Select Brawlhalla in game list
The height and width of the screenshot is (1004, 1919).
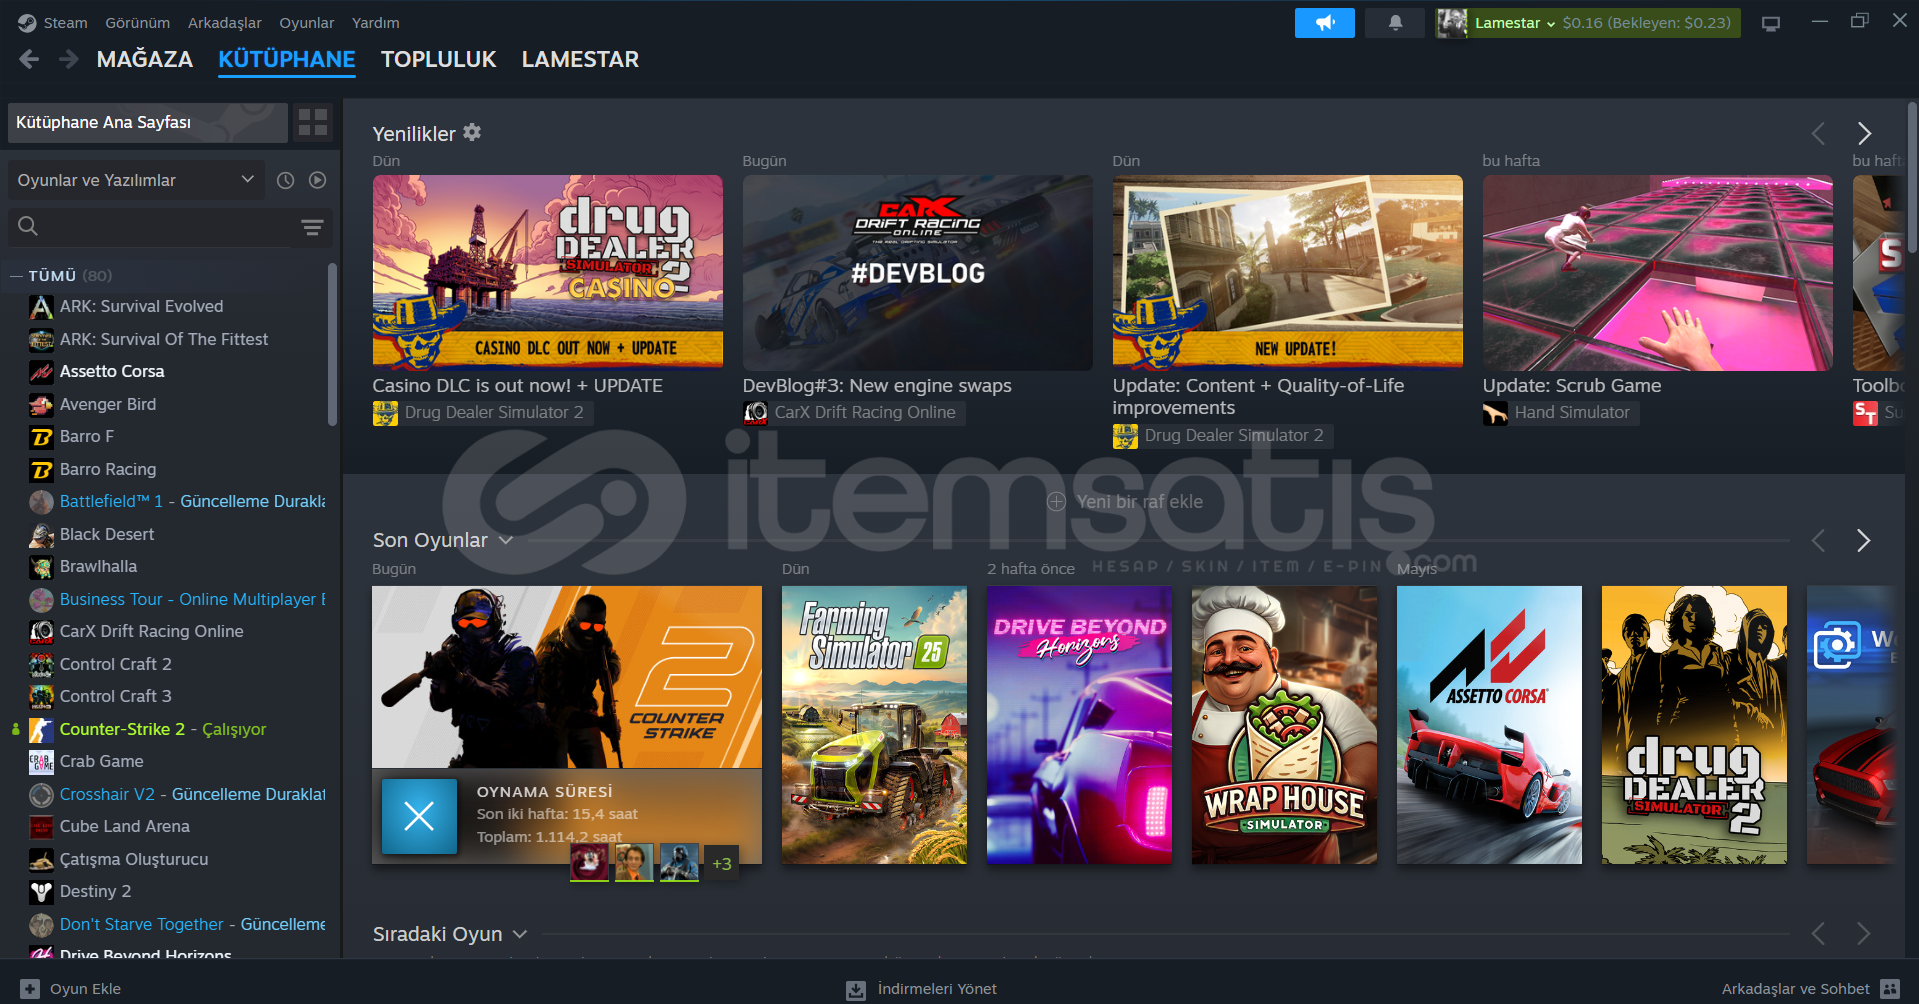click(x=98, y=567)
